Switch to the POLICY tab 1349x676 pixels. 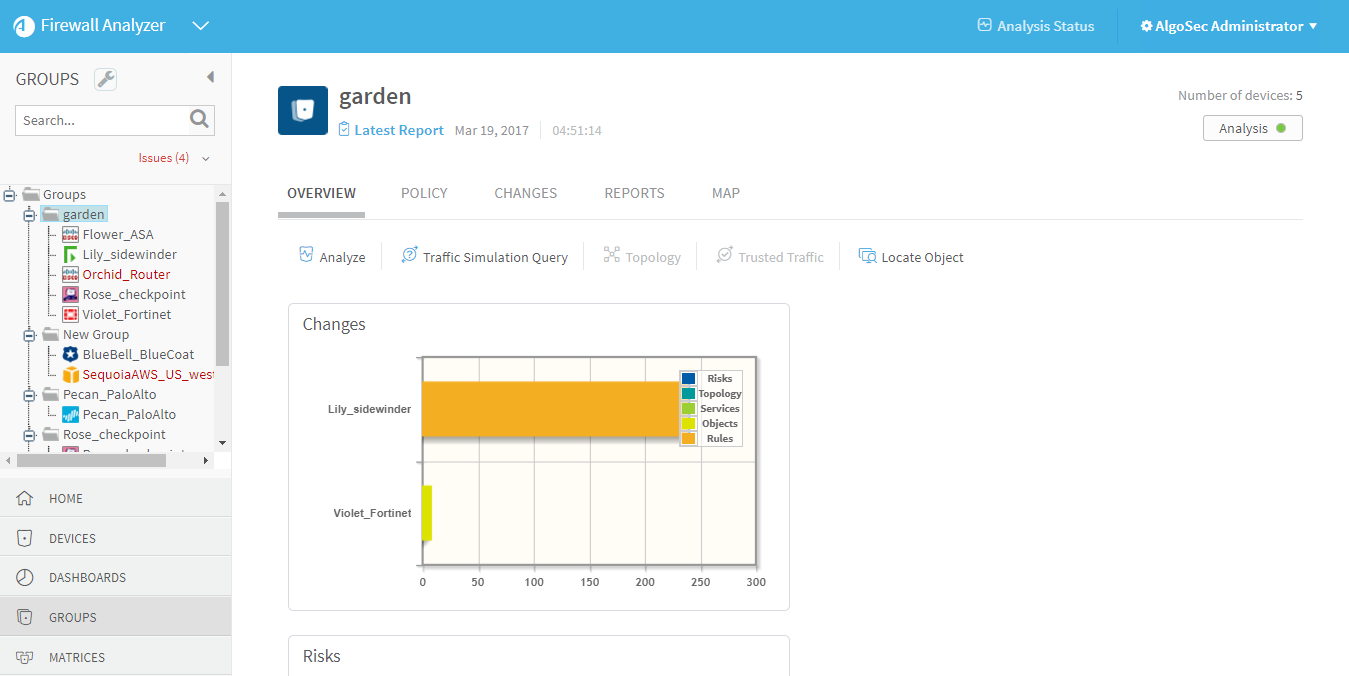coord(424,193)
